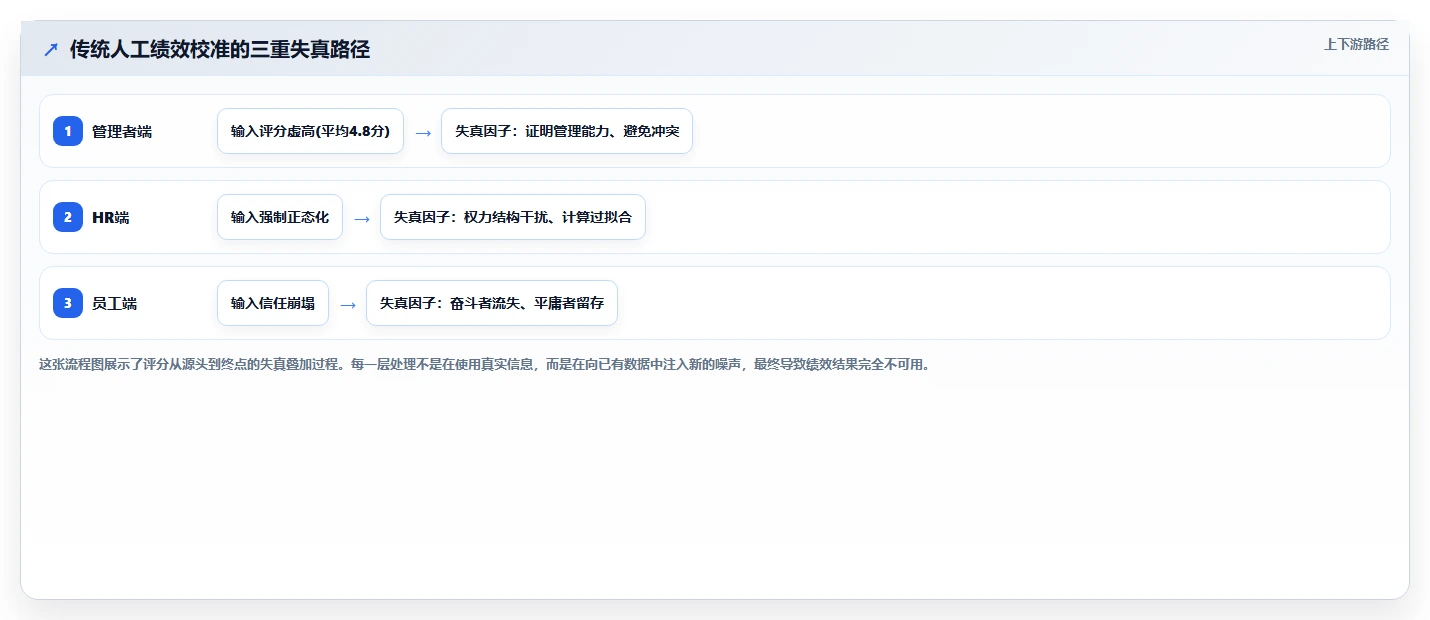This screenshot has width=1430, height=620.
Task: Click the HR端 label
Action: point(111,217)
